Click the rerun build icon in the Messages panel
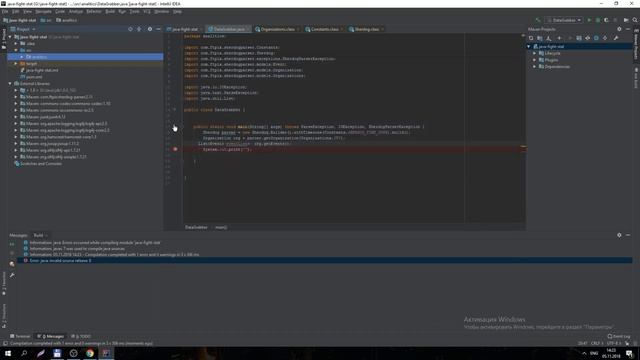Screen dimensions: 640x360 [12, 244]
